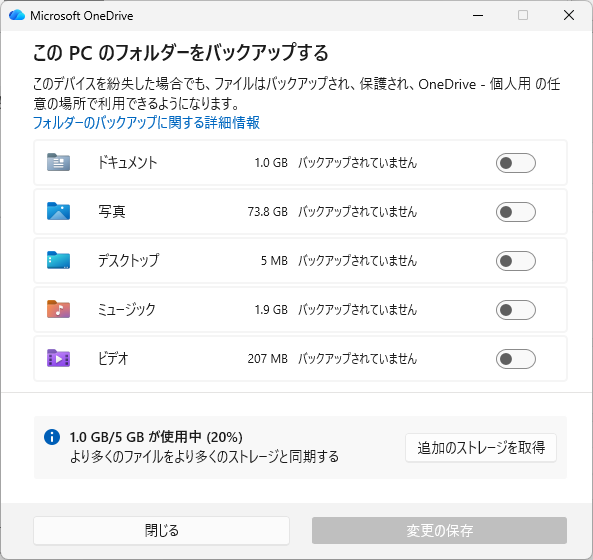Enable the ビデオ backup toggle
Image resolution: width=593 pixels, height=560 pixels.
(515, 359)
